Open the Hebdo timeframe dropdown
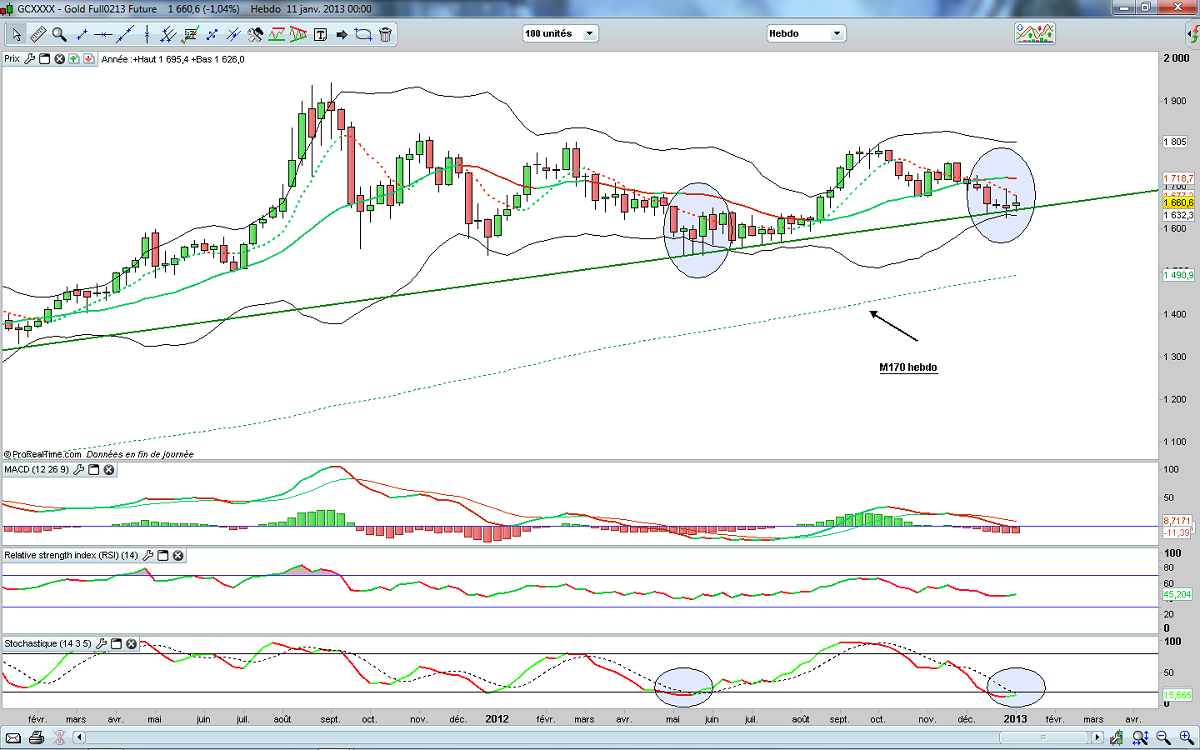This screenshot has width=1200, height=750. click(806, 33)
